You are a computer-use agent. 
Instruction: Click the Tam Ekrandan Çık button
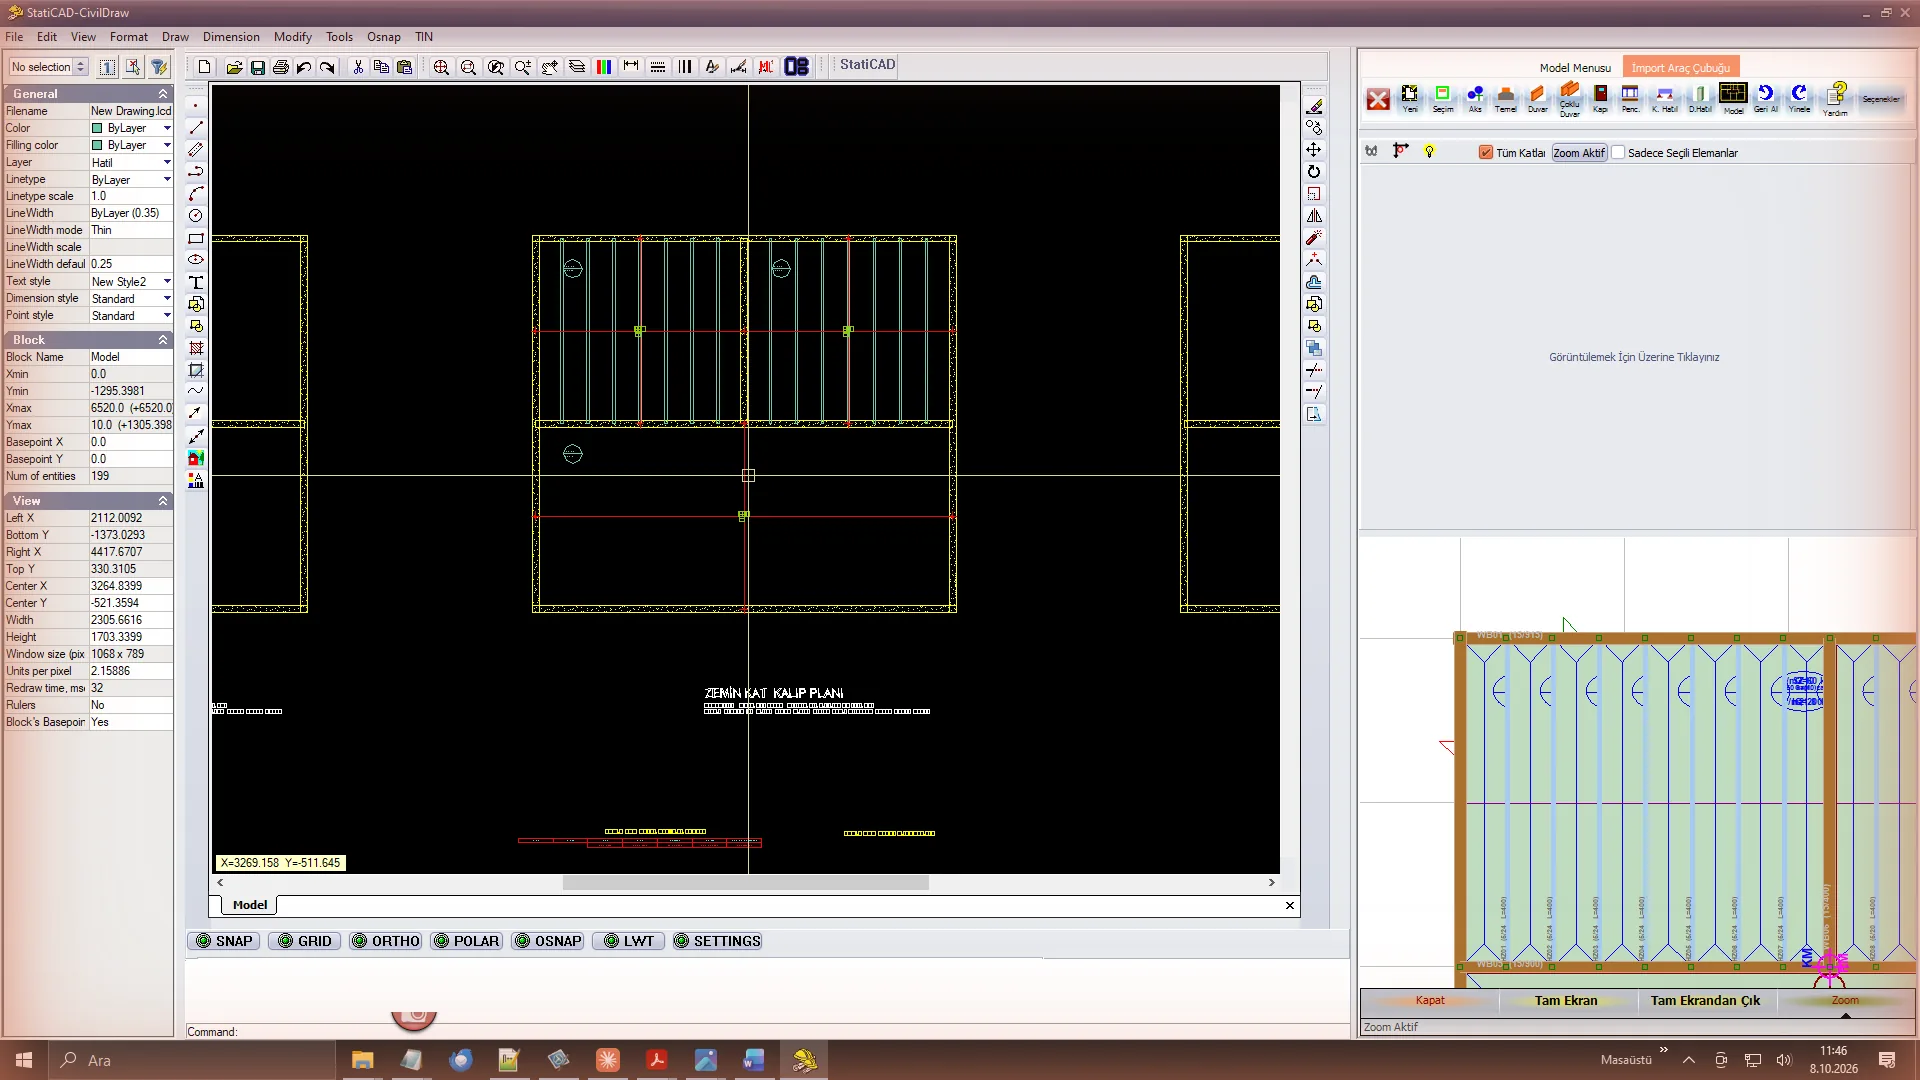click(x=1705, y=1000)
